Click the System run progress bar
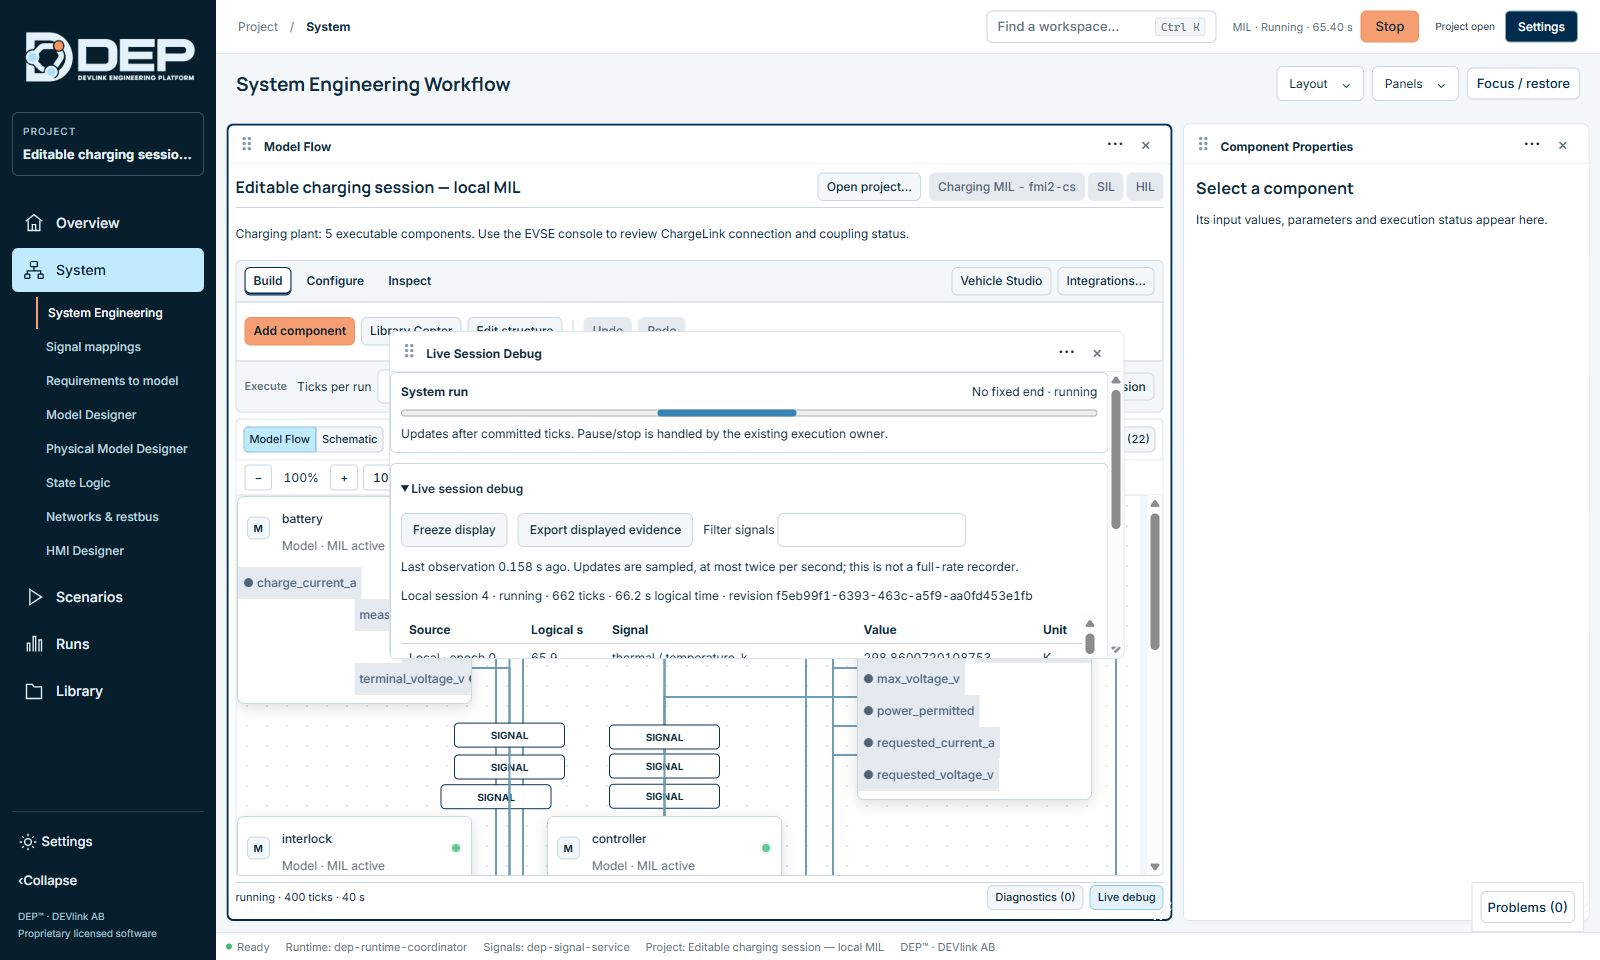The height and width of the screenshot is (960, 1600). (749, 413)
